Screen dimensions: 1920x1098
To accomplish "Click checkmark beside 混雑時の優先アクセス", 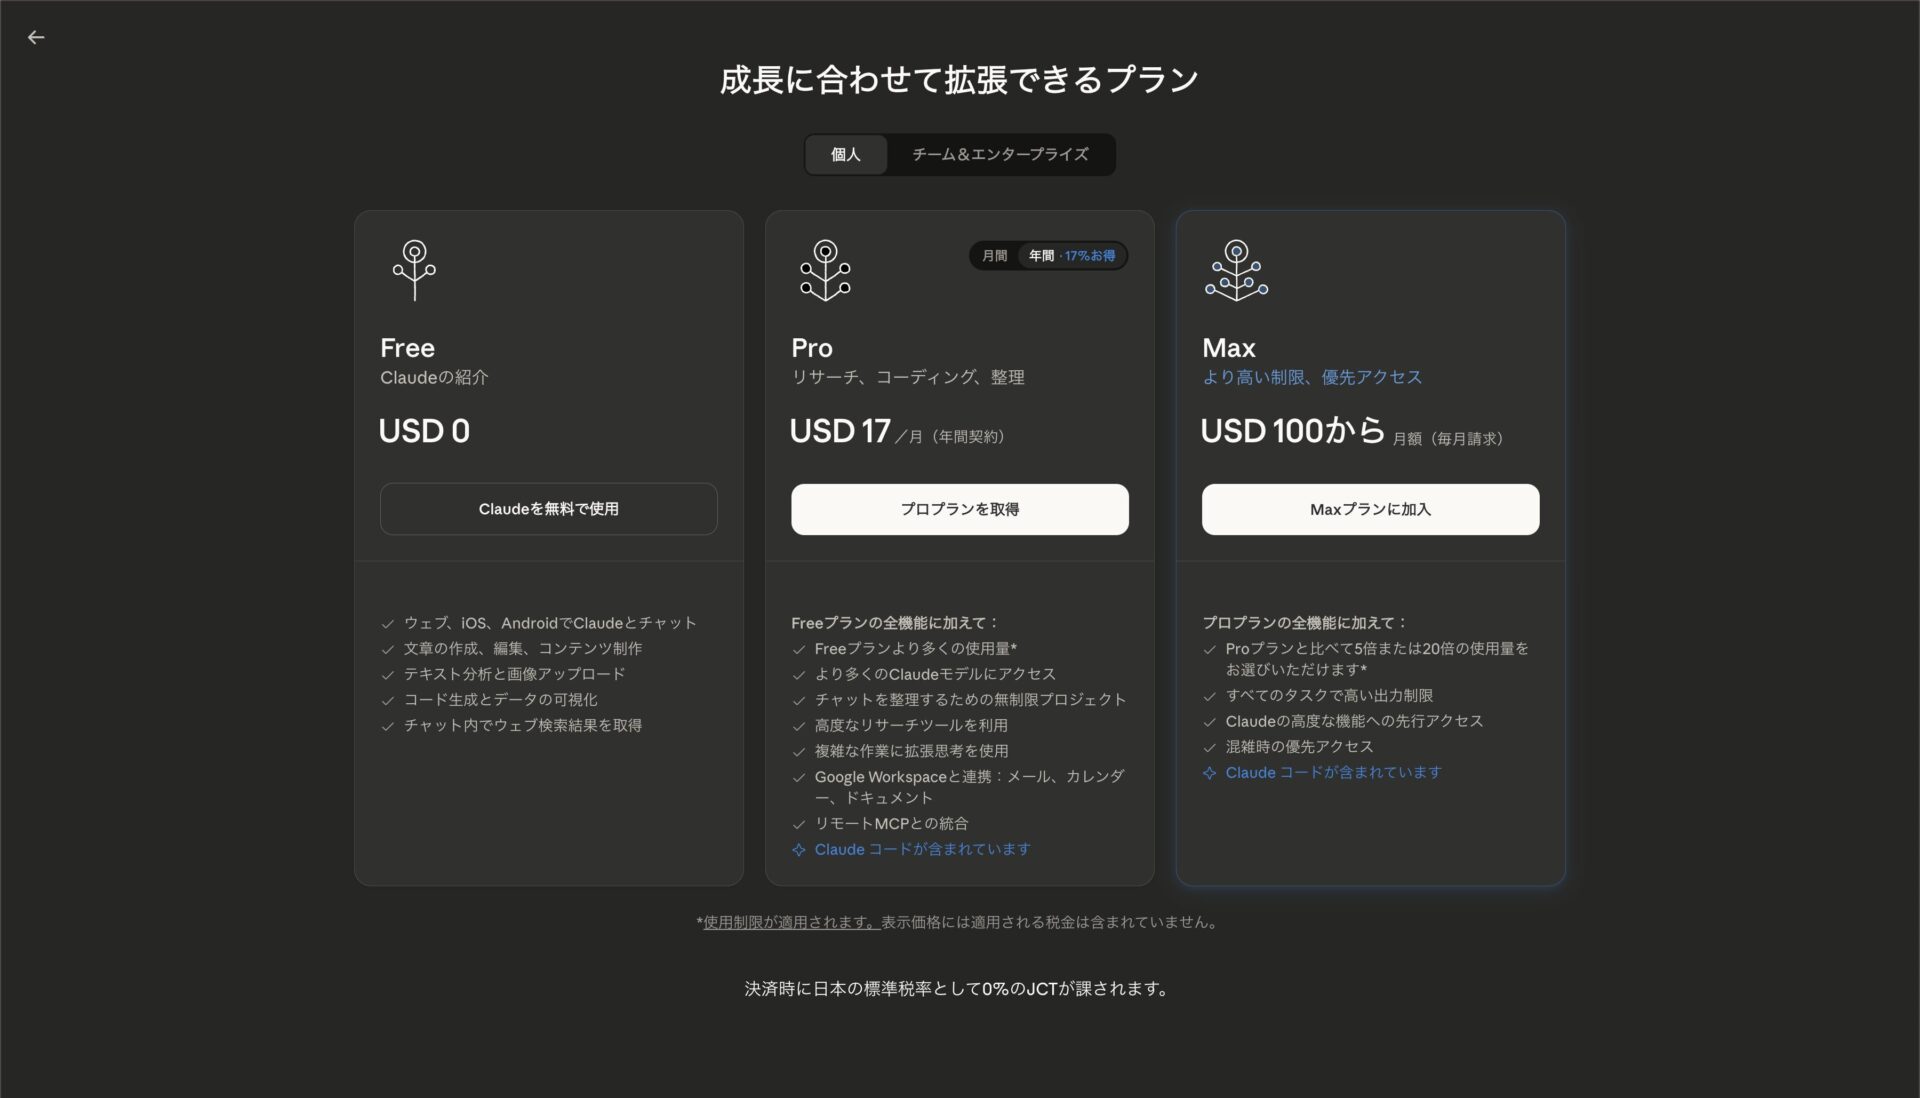I will pos(1209,748).
